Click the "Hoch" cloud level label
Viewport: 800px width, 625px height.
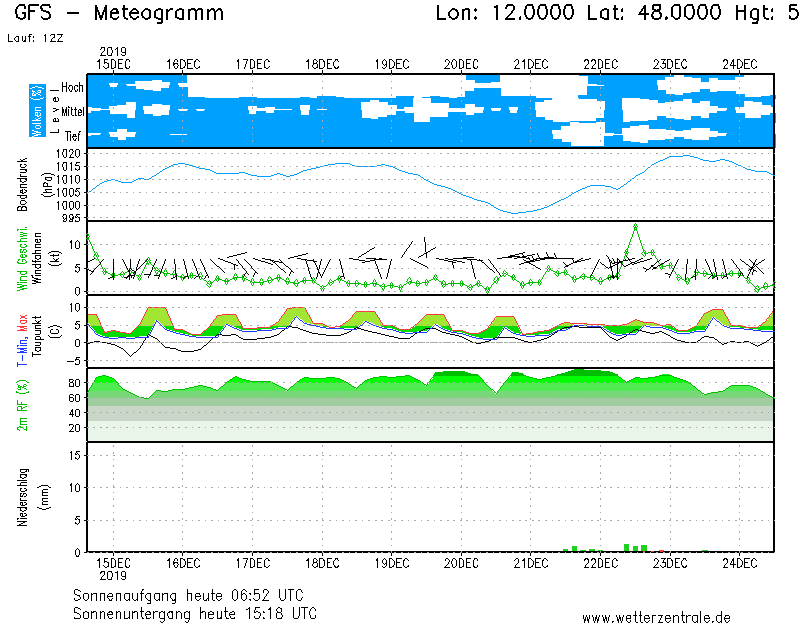(72, 88)
